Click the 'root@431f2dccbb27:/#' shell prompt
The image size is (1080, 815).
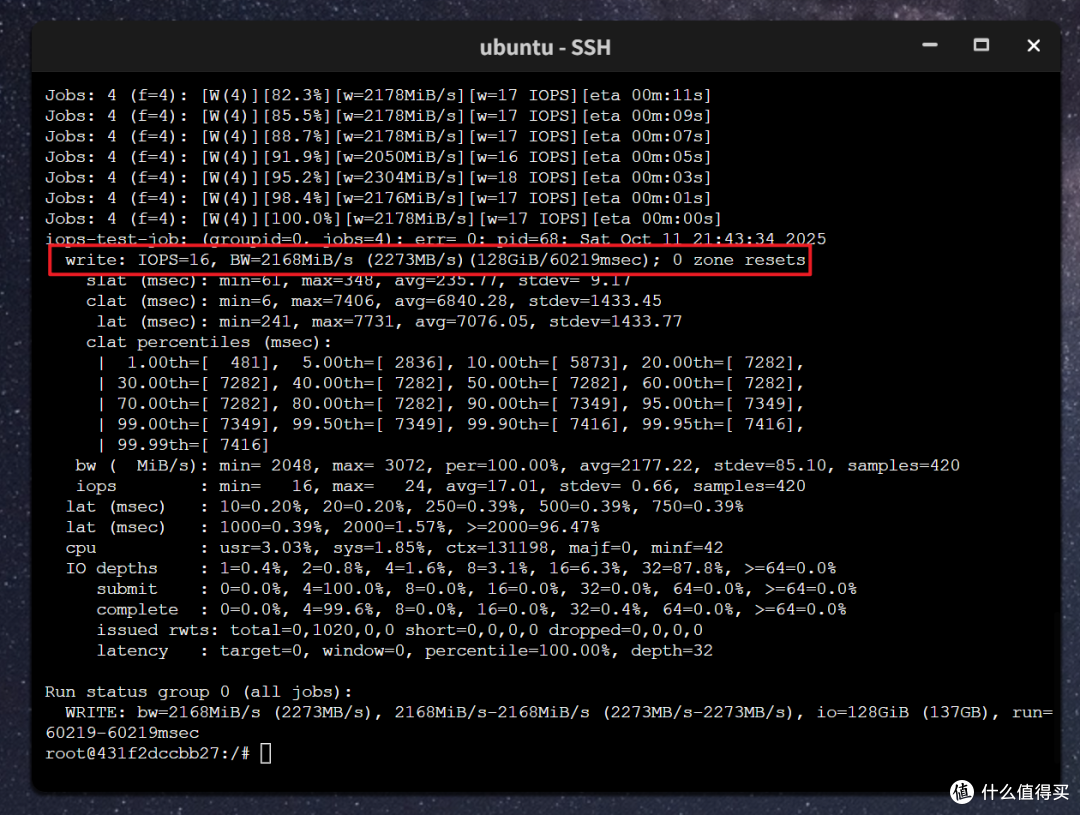tap(147, 754)
